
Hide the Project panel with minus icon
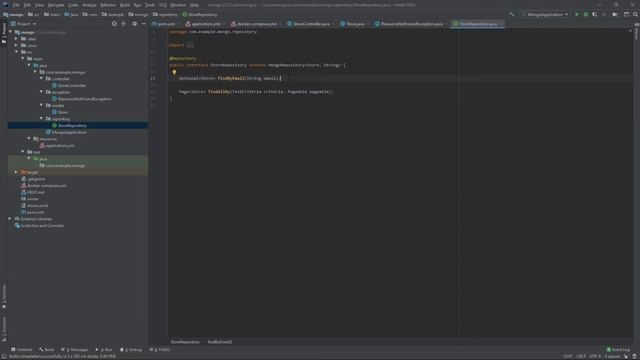144,24
